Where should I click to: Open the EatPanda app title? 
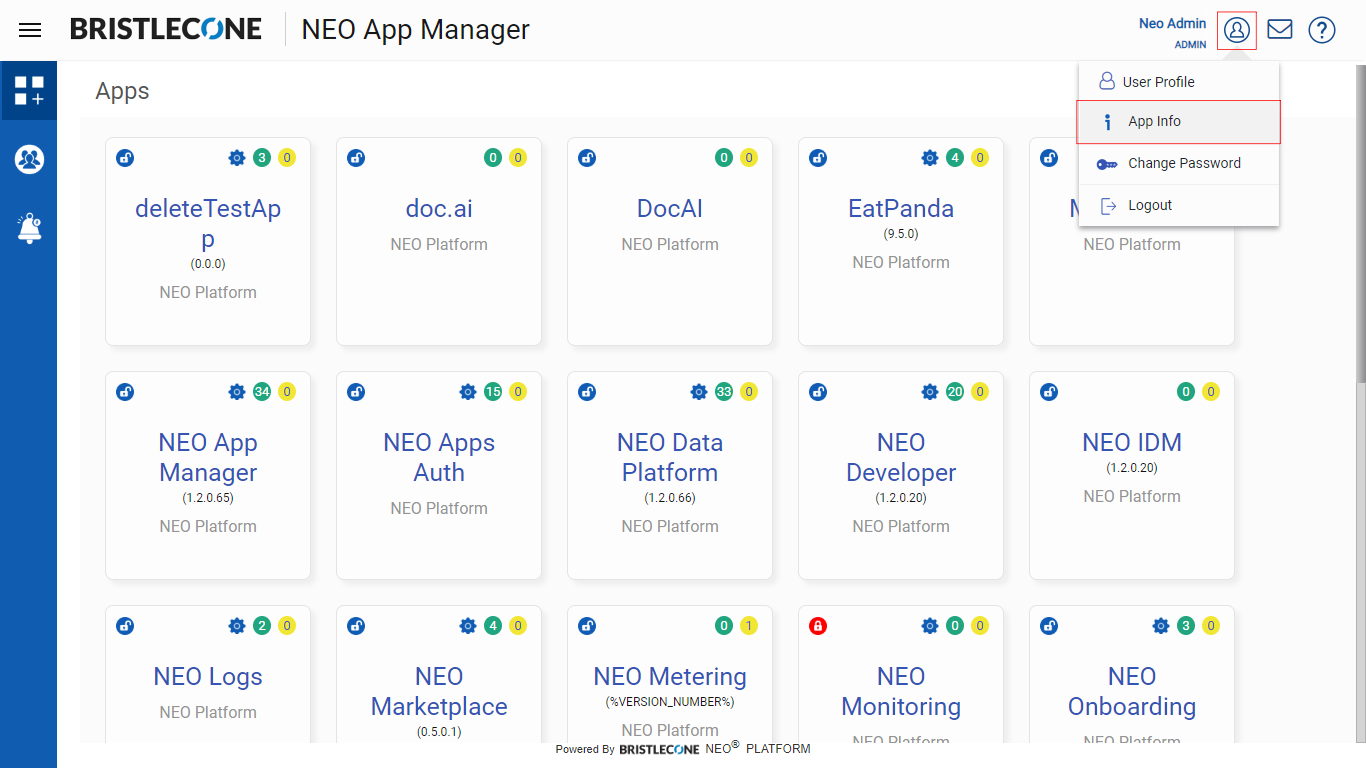[901, 209]
